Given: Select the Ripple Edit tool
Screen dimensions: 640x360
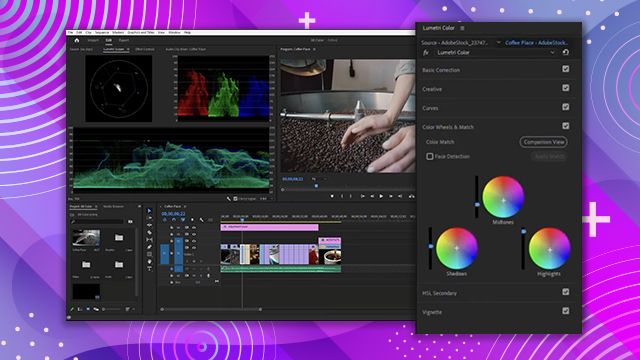Looking at the screenshot, I should click(149, 225).
